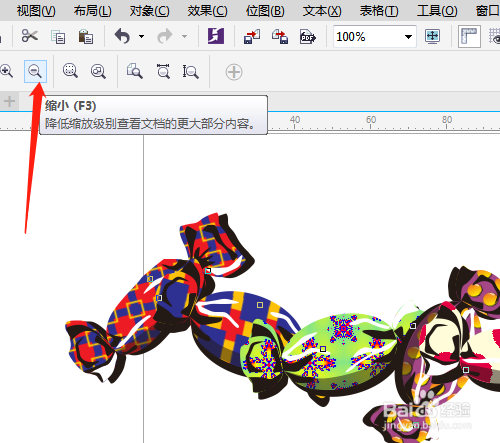The width and height of the screenshot is (500, 443).
Task: Open the 对象(C) menu
Action: [150, 11]
